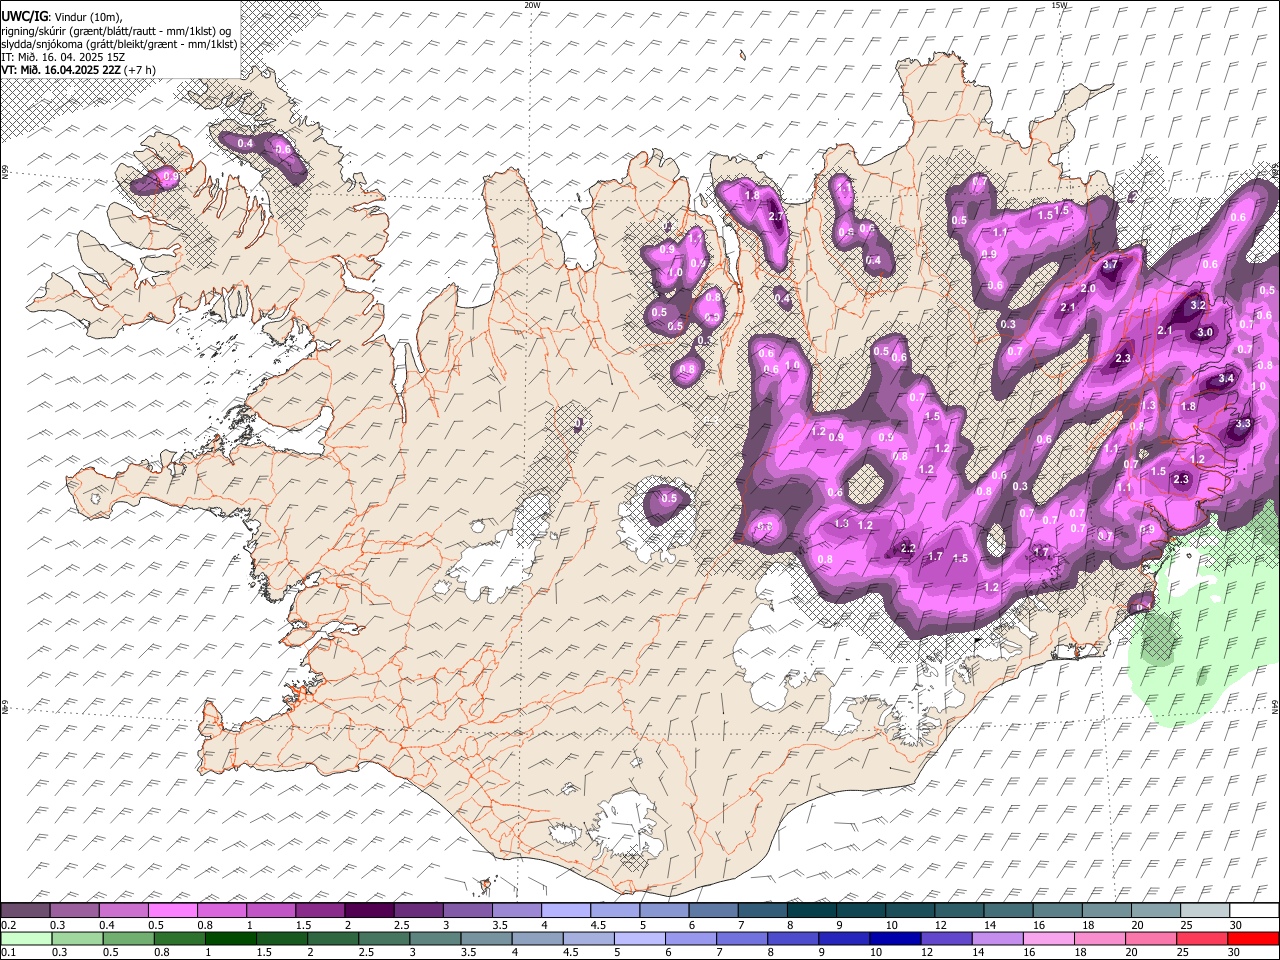The height and width of the screenshot is (960, 1280).
Task: Pick the light pink 16–18 rain scale swatch
Action: (x=1050, y=938)
